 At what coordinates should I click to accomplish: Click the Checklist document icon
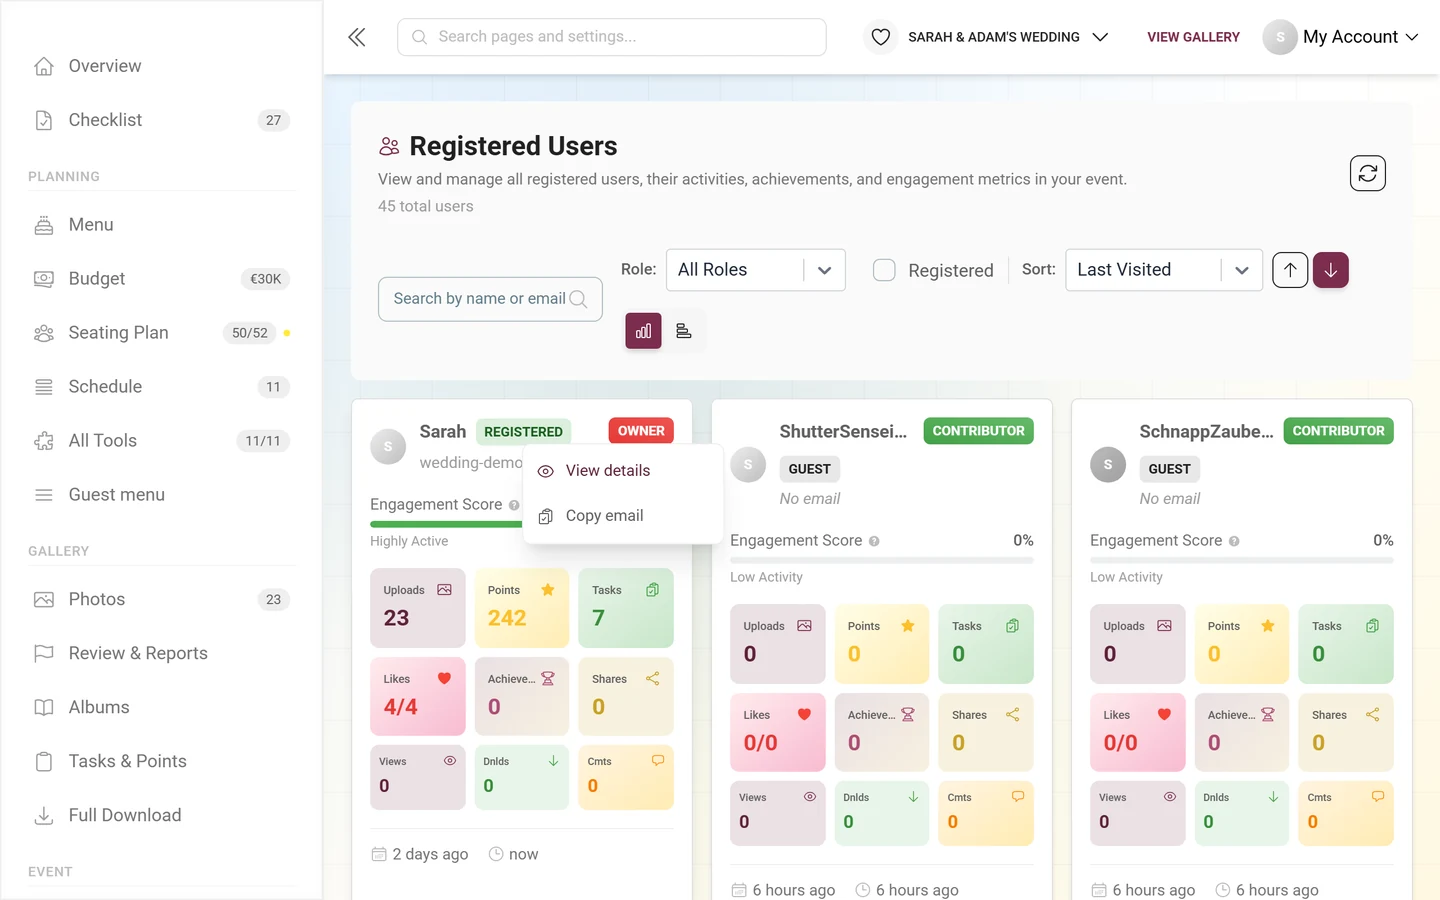pos(44,120)
